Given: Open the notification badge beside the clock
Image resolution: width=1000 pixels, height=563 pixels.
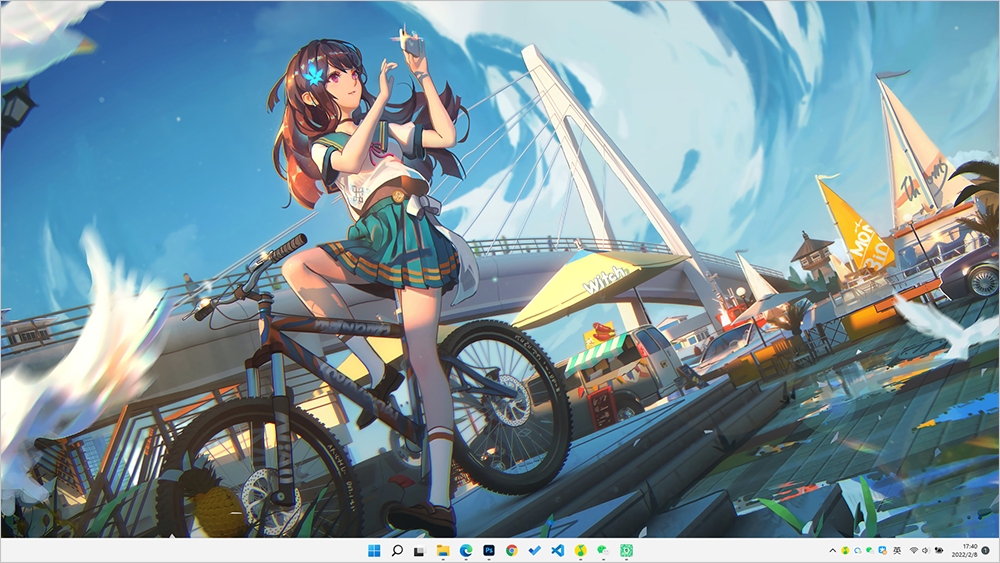Looking at the screenshot, I should point(985,550).
